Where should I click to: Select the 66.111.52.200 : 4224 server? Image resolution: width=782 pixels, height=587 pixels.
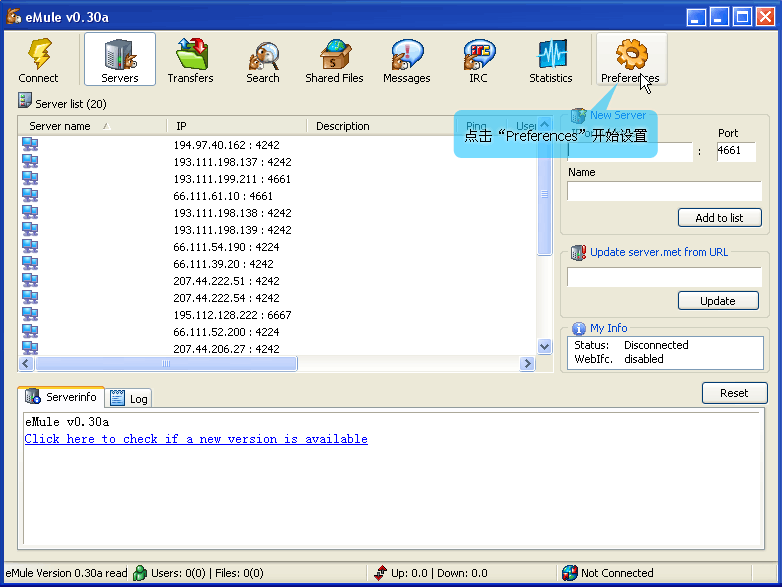[x=226, y=332]
